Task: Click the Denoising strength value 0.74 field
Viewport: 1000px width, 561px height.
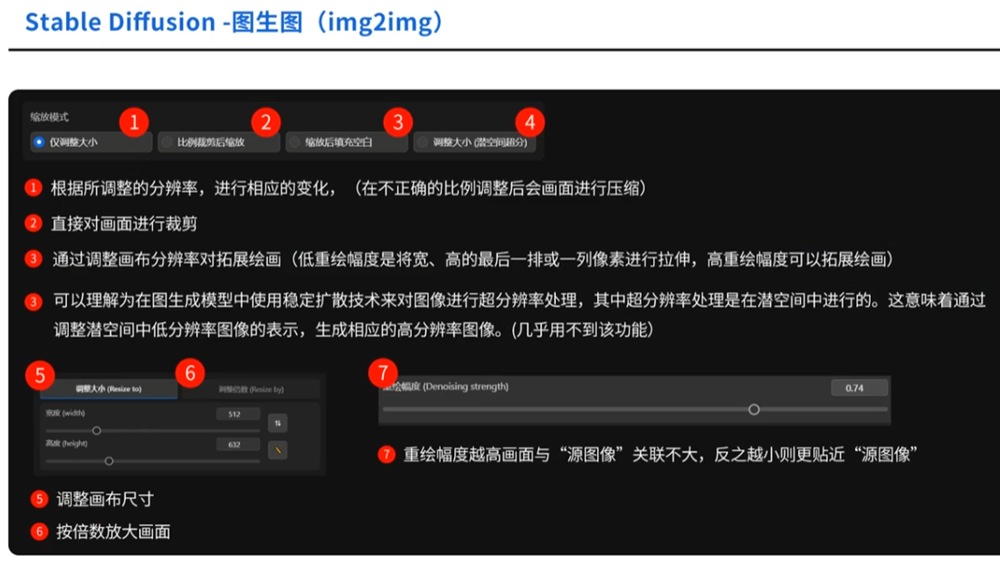Action: coord(859,388)
